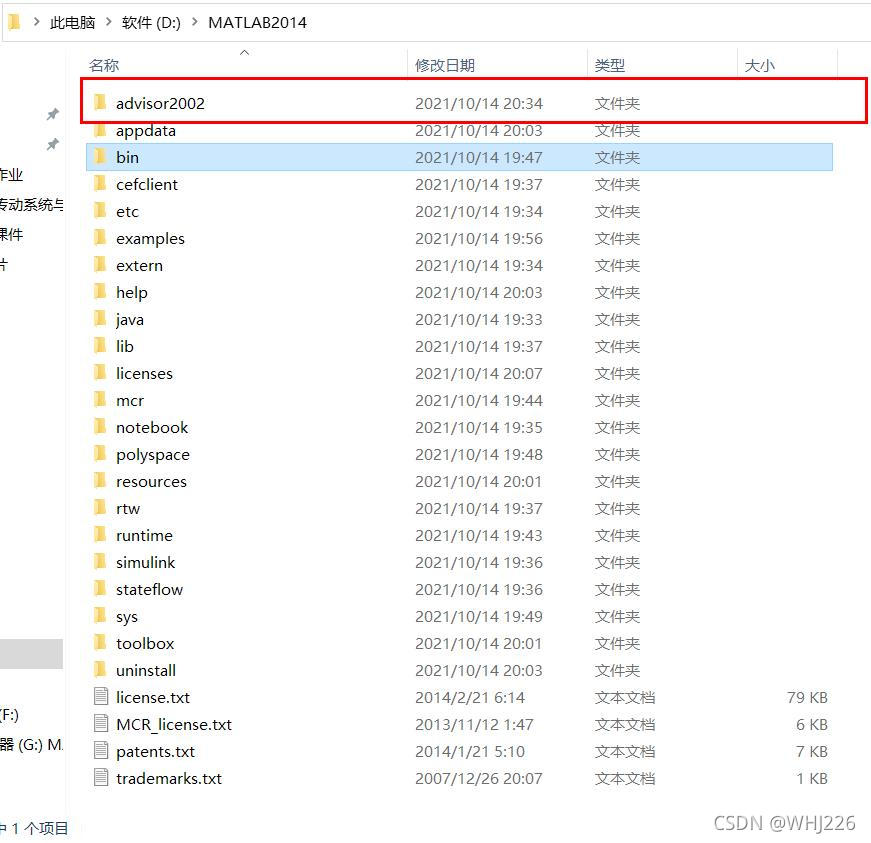Image resolution: width=871 pixels, height=843 pixels.
Task: Click the MCR_license.txt file icon
Action: click(101, 724)
